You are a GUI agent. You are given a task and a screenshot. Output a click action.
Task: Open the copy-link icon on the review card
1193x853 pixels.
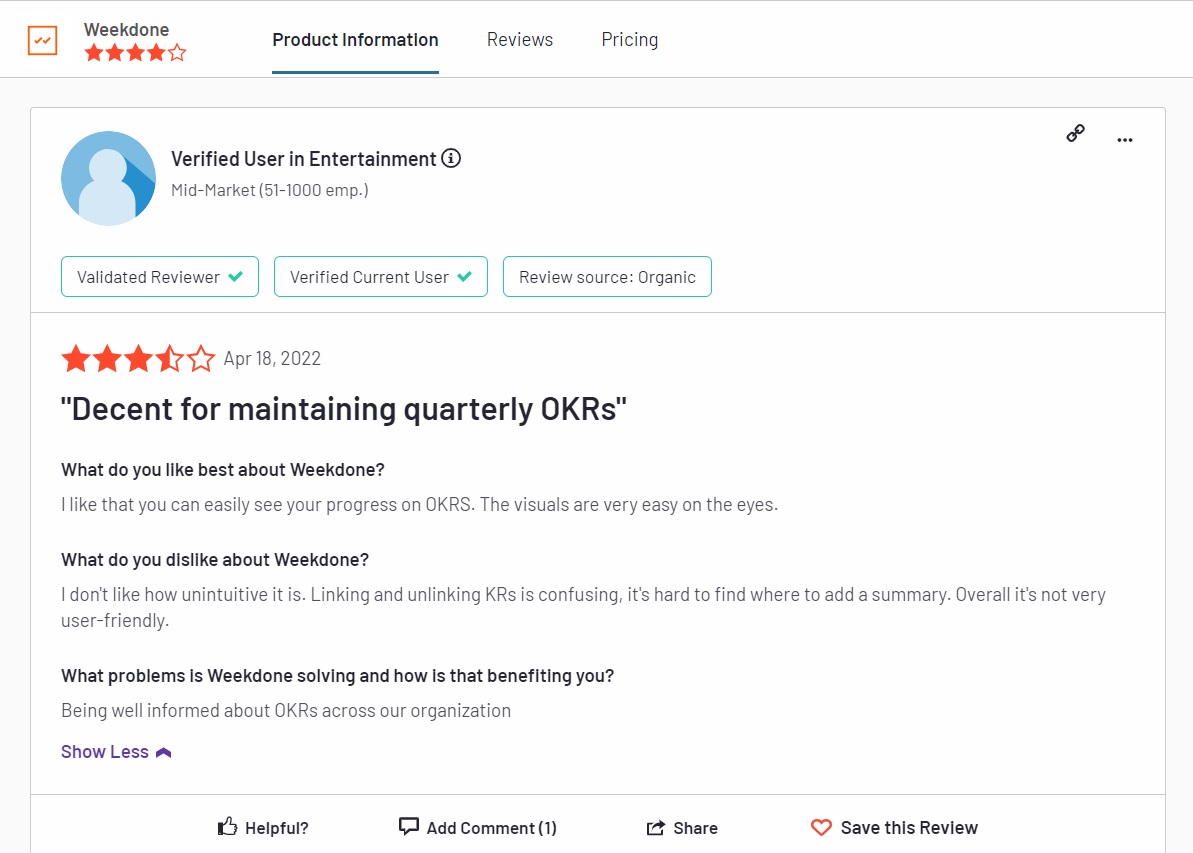(x=1075, y=132)
